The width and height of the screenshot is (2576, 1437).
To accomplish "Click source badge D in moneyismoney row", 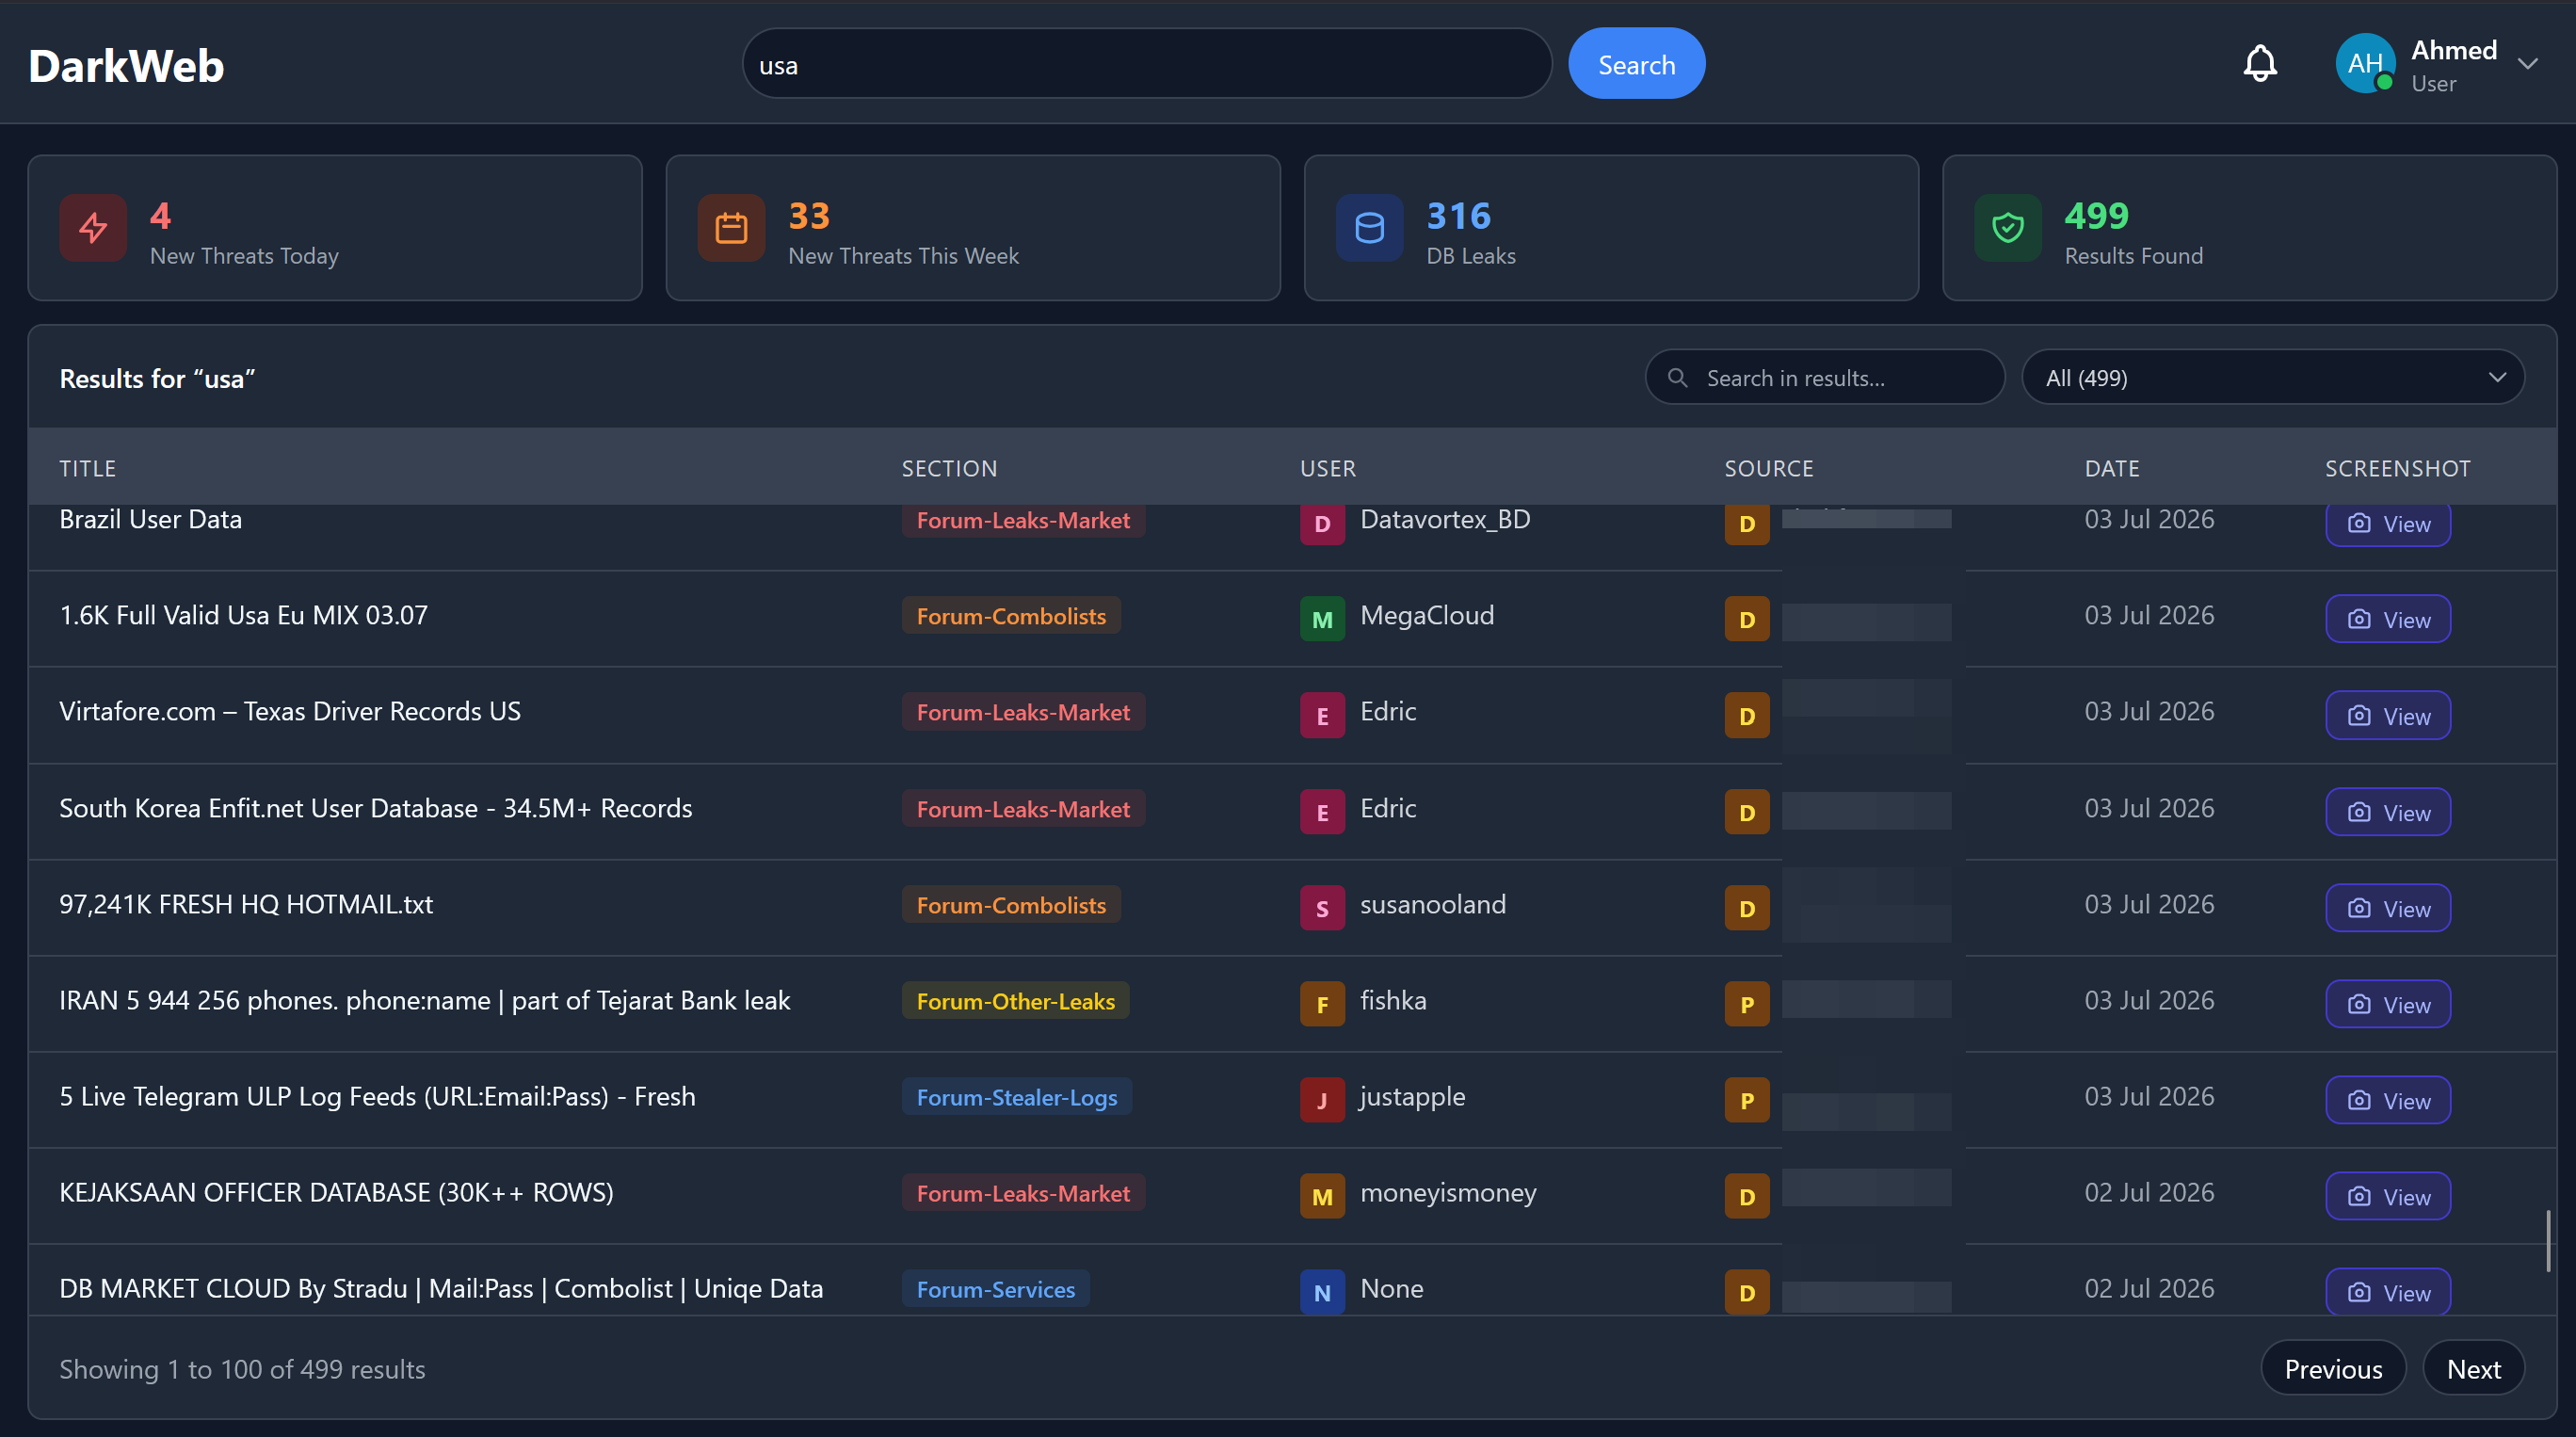I will tap(1747, 1196).
